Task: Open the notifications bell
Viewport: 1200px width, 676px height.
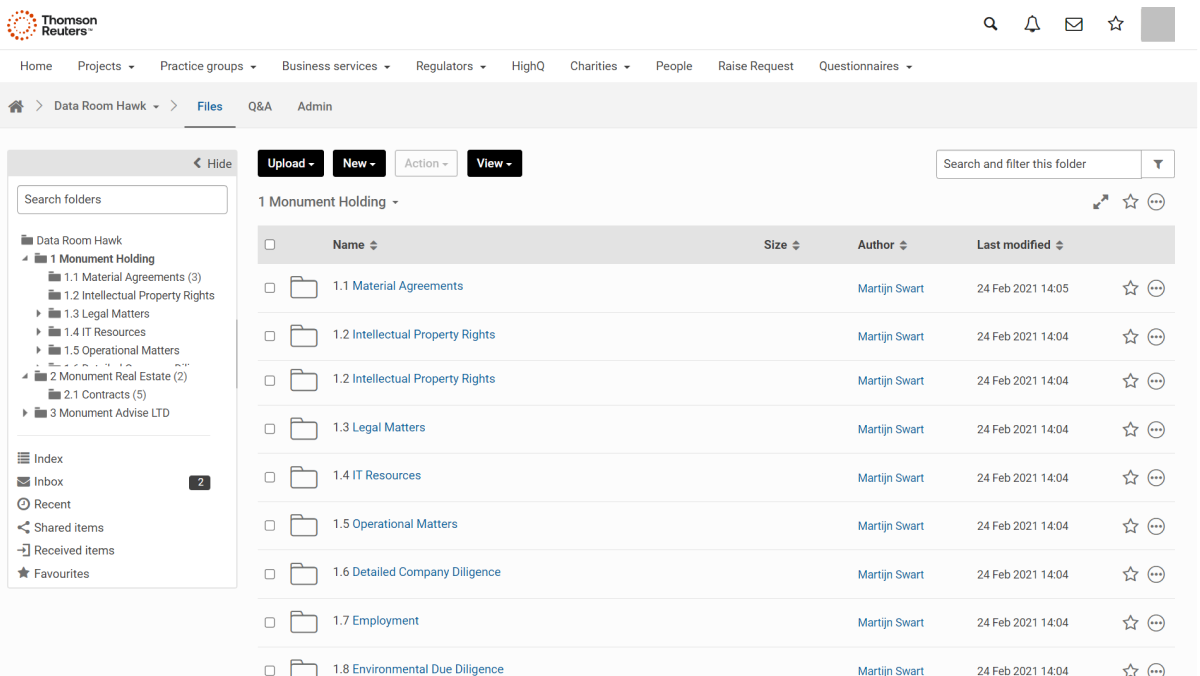Action: (1032, 24)
